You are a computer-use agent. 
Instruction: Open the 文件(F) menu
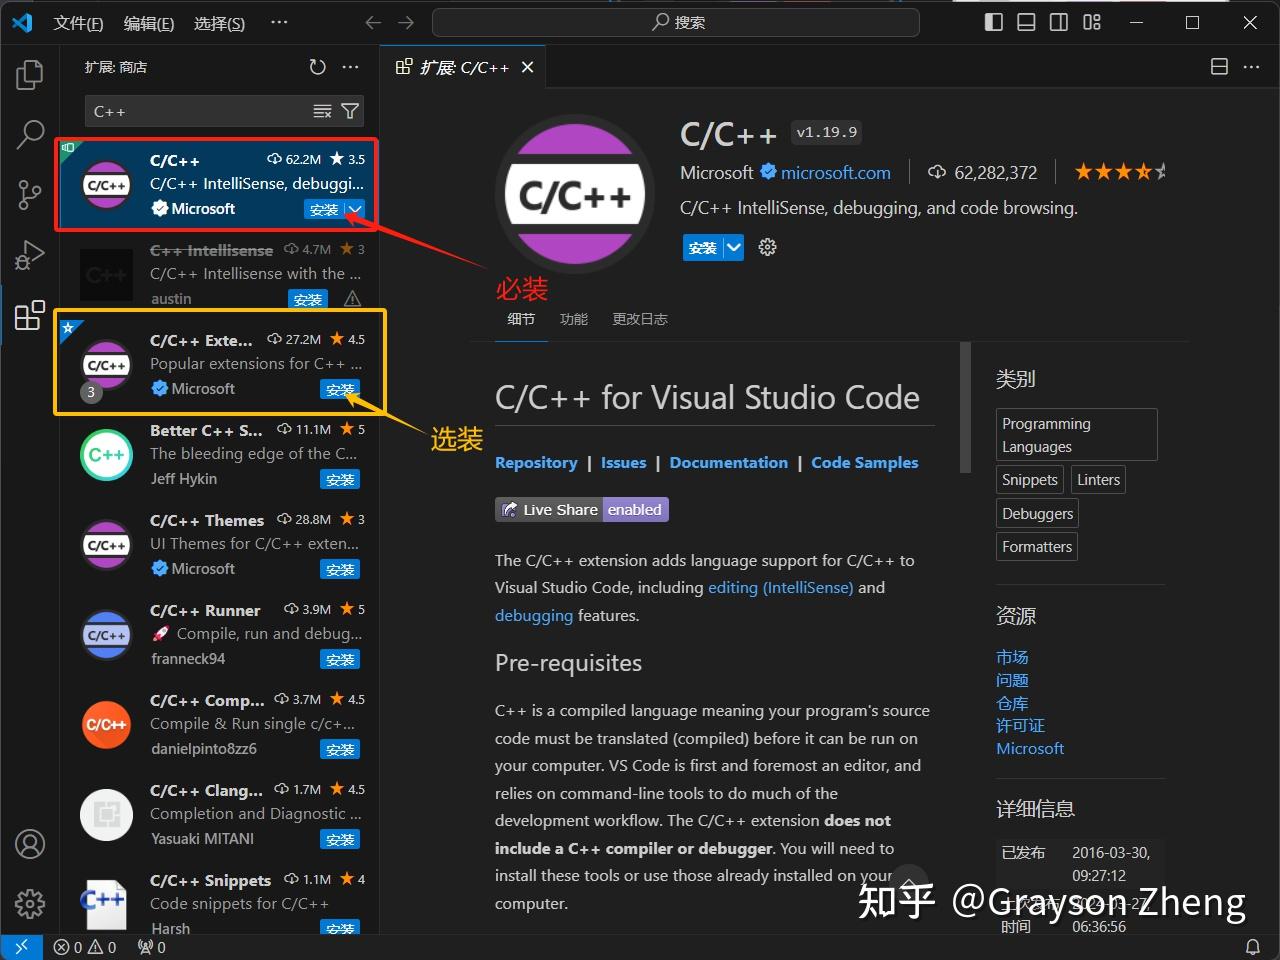(78, 22)
